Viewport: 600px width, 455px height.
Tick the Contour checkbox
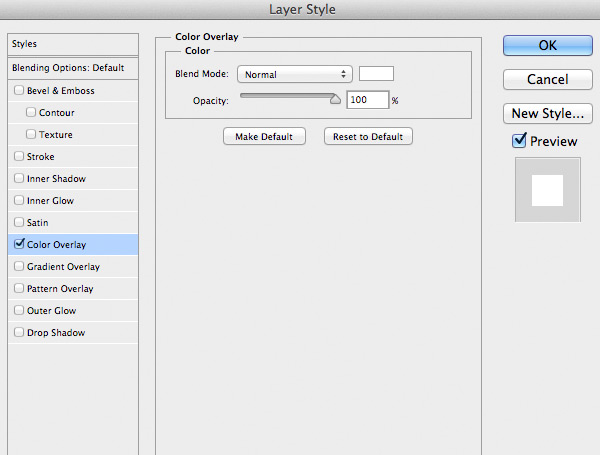point(31,113)
